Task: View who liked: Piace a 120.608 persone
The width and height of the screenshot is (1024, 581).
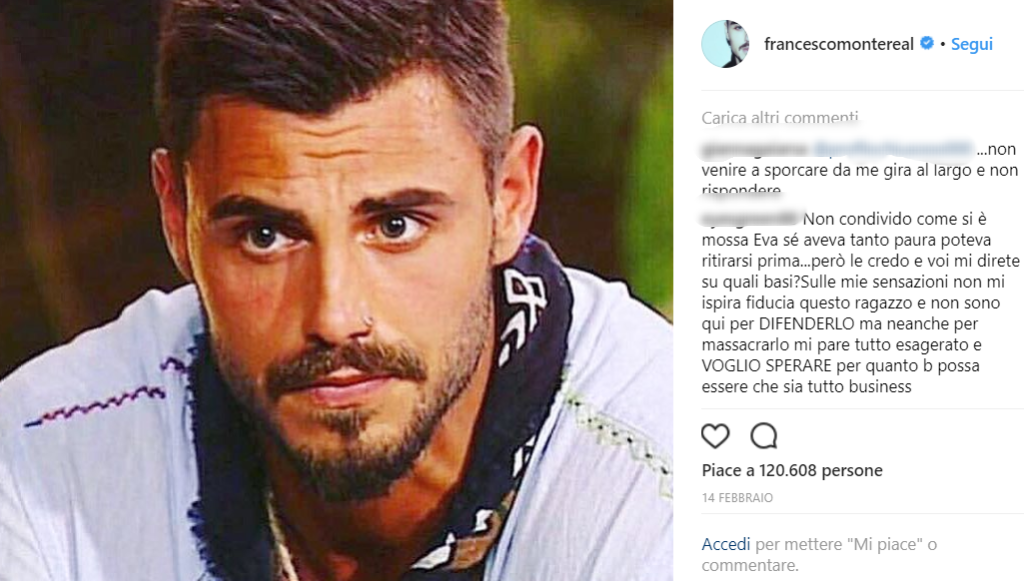Action: (x=792, y=470)
